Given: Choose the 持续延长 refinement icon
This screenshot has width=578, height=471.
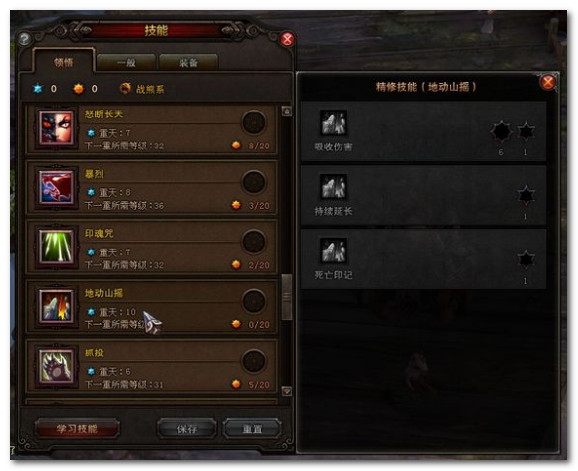Looking at the screenshot, I should 333,187.
